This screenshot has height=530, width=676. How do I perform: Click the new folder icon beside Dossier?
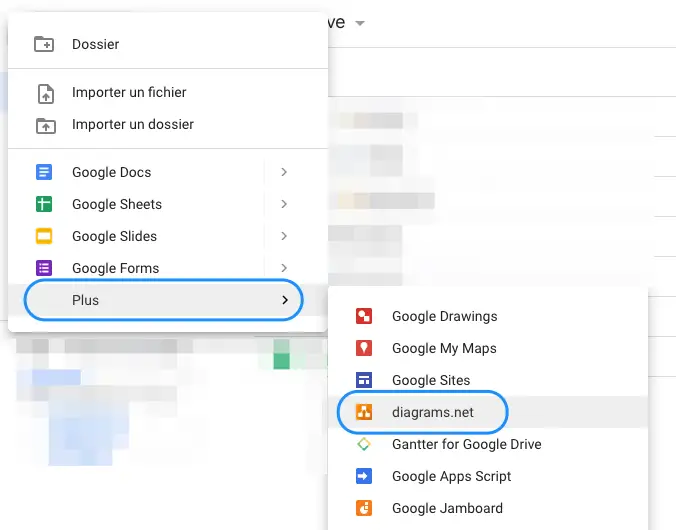pyautogui.click(x=44, y=44)
